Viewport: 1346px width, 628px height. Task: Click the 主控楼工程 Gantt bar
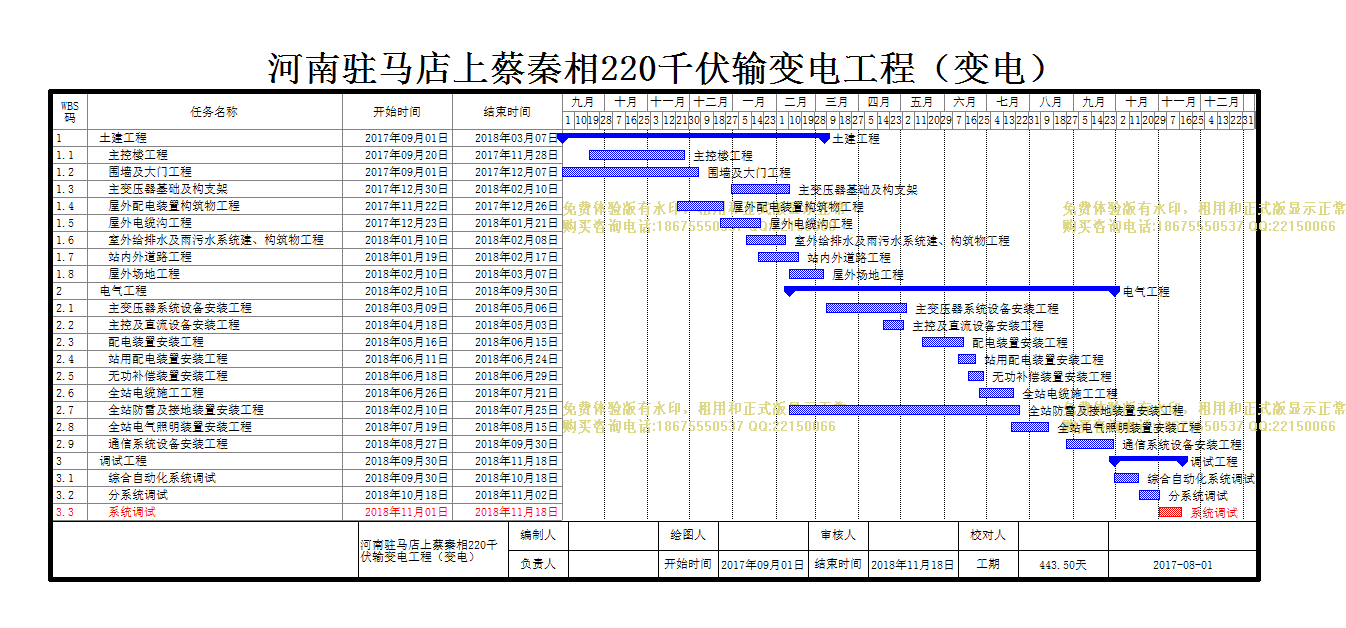click(637, 155)
